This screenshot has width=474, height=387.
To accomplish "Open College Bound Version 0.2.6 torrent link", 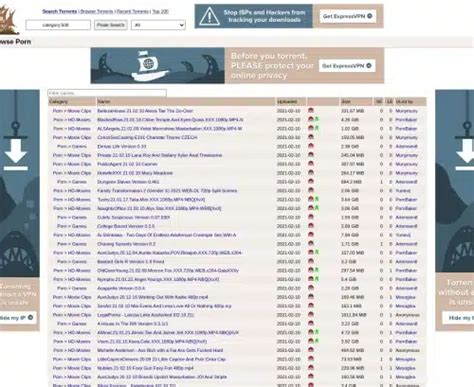I will pos(126,226).
